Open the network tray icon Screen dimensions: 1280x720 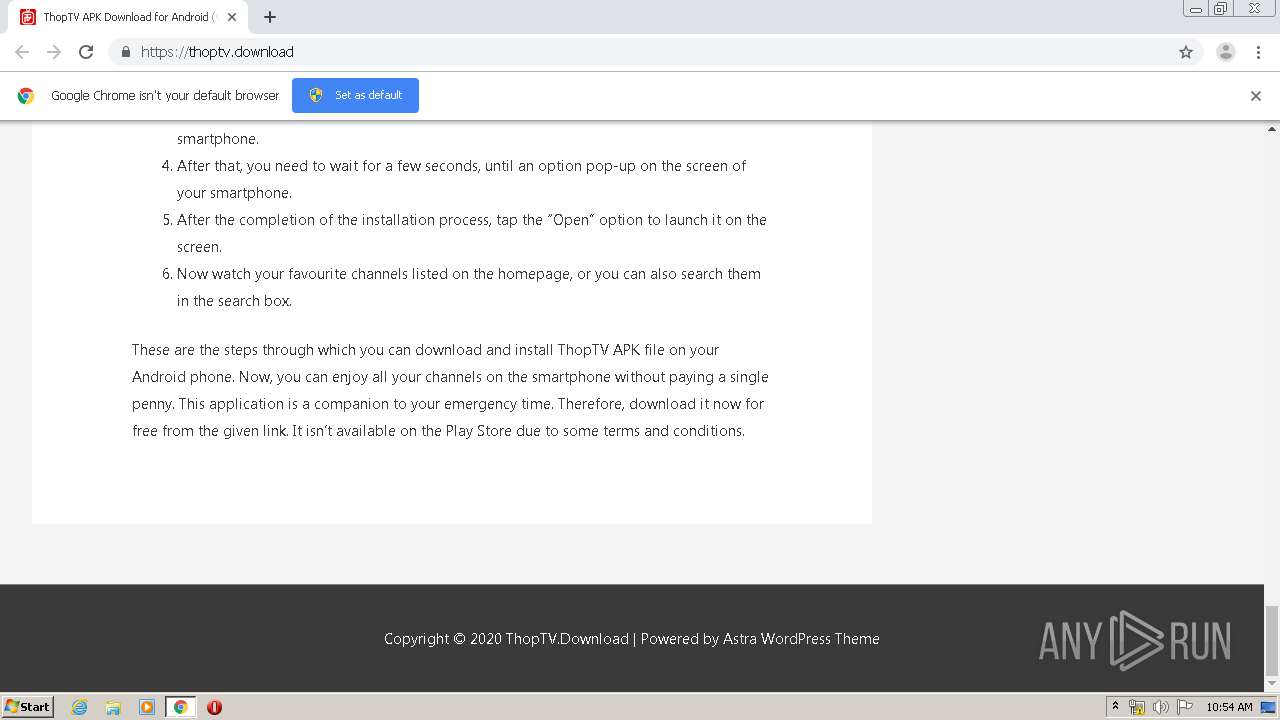1137,707
